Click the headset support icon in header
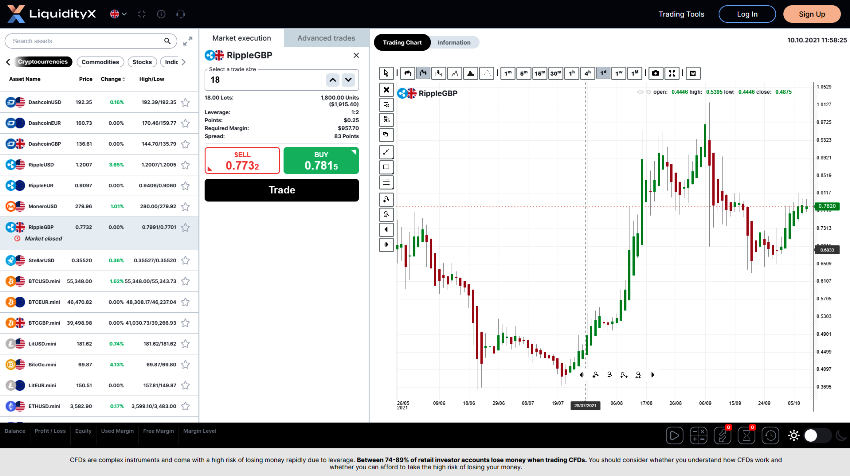The image size is (850, 476). point(181,14)
